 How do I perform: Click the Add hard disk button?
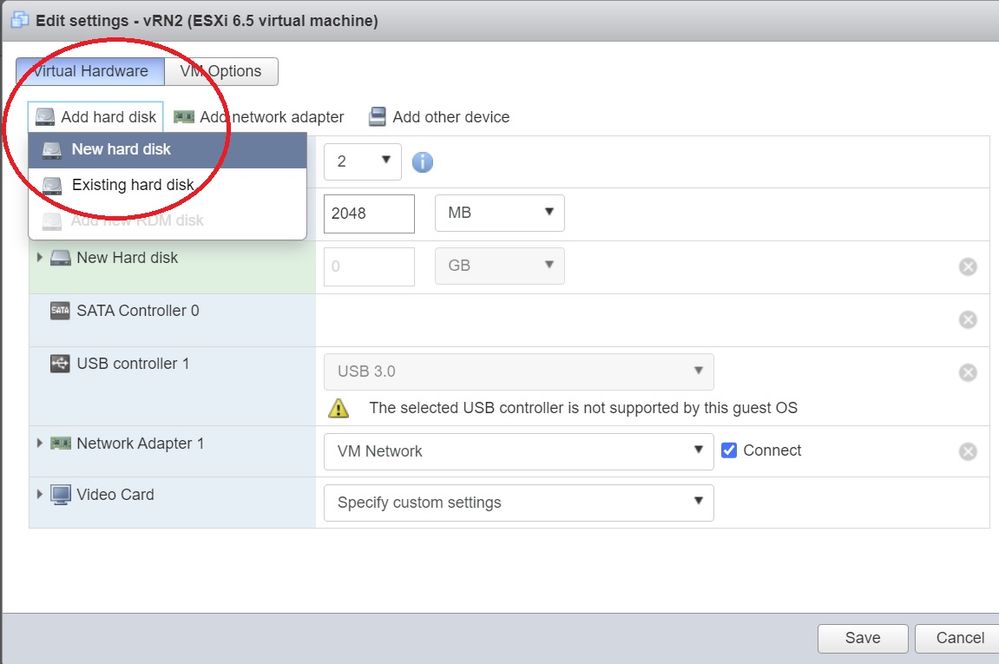click(x=96, y=117)
